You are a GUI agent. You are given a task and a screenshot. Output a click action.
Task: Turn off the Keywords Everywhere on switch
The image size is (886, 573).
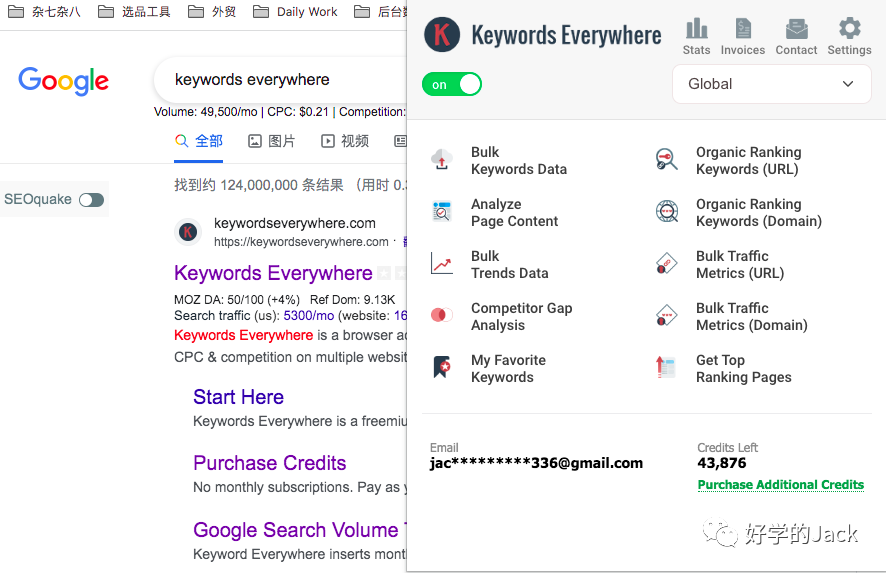pos(451,84)
